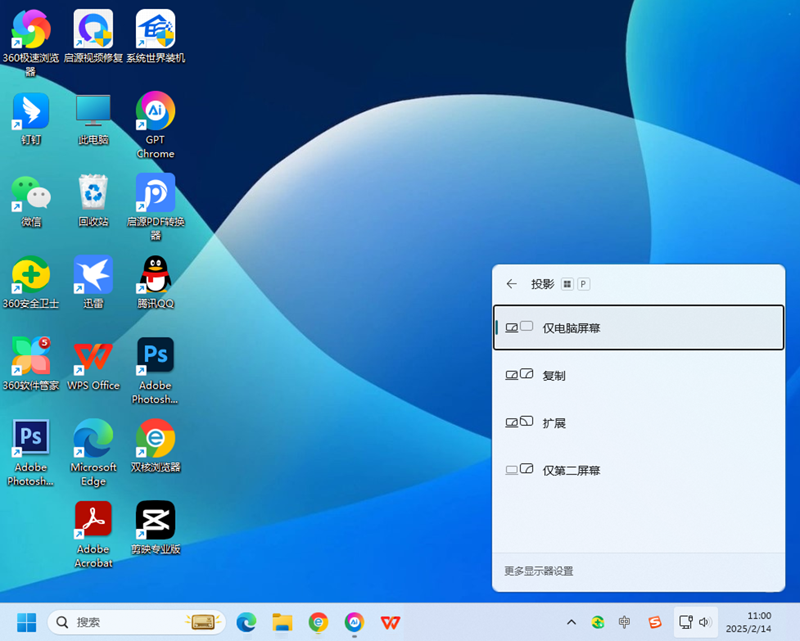Toggle the 中 input language indicator
This screenshot has height=641, width=800.
coord(624,622)
